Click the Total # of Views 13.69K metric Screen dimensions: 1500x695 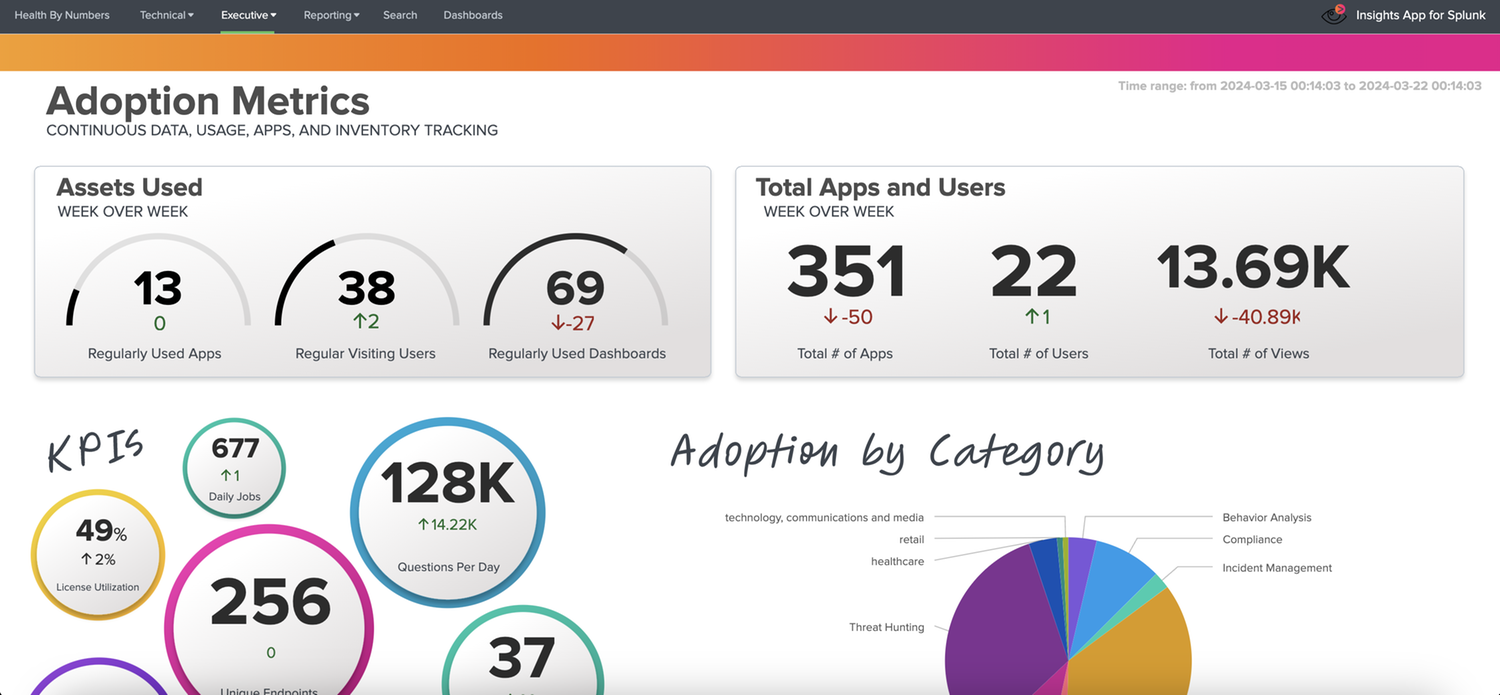coord(1253,270)
